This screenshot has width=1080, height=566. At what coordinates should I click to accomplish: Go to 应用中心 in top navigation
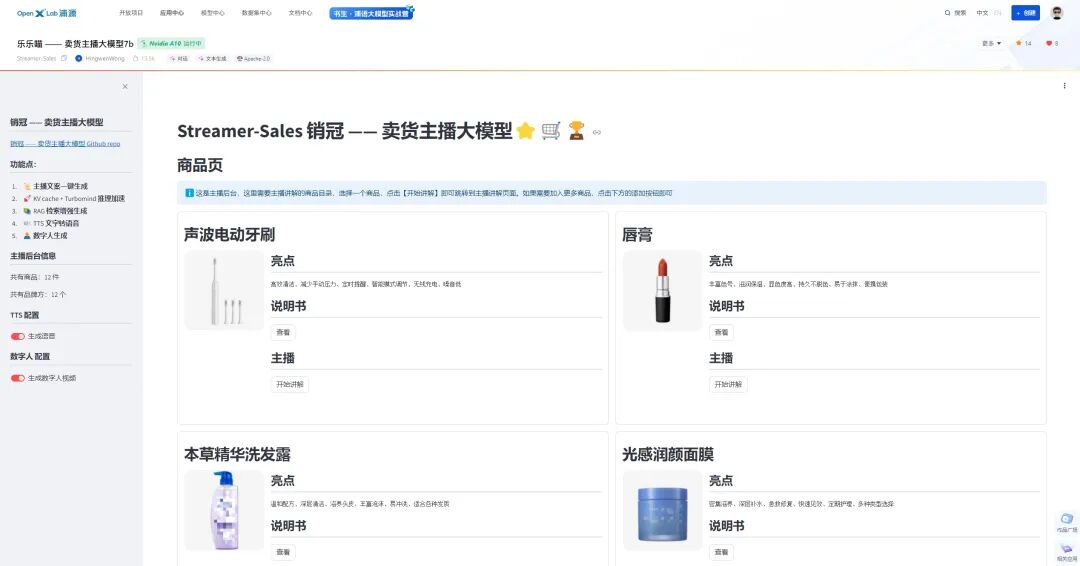click(x=172, y=13)
